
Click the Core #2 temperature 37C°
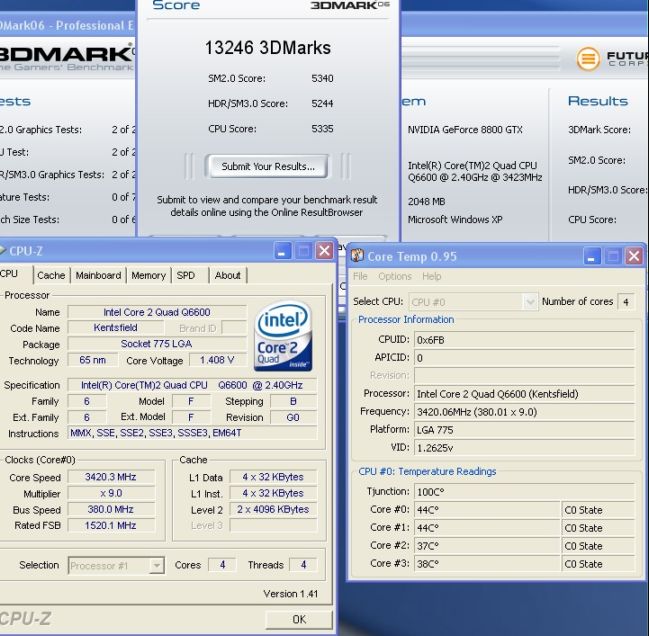(x=487, y=546)
